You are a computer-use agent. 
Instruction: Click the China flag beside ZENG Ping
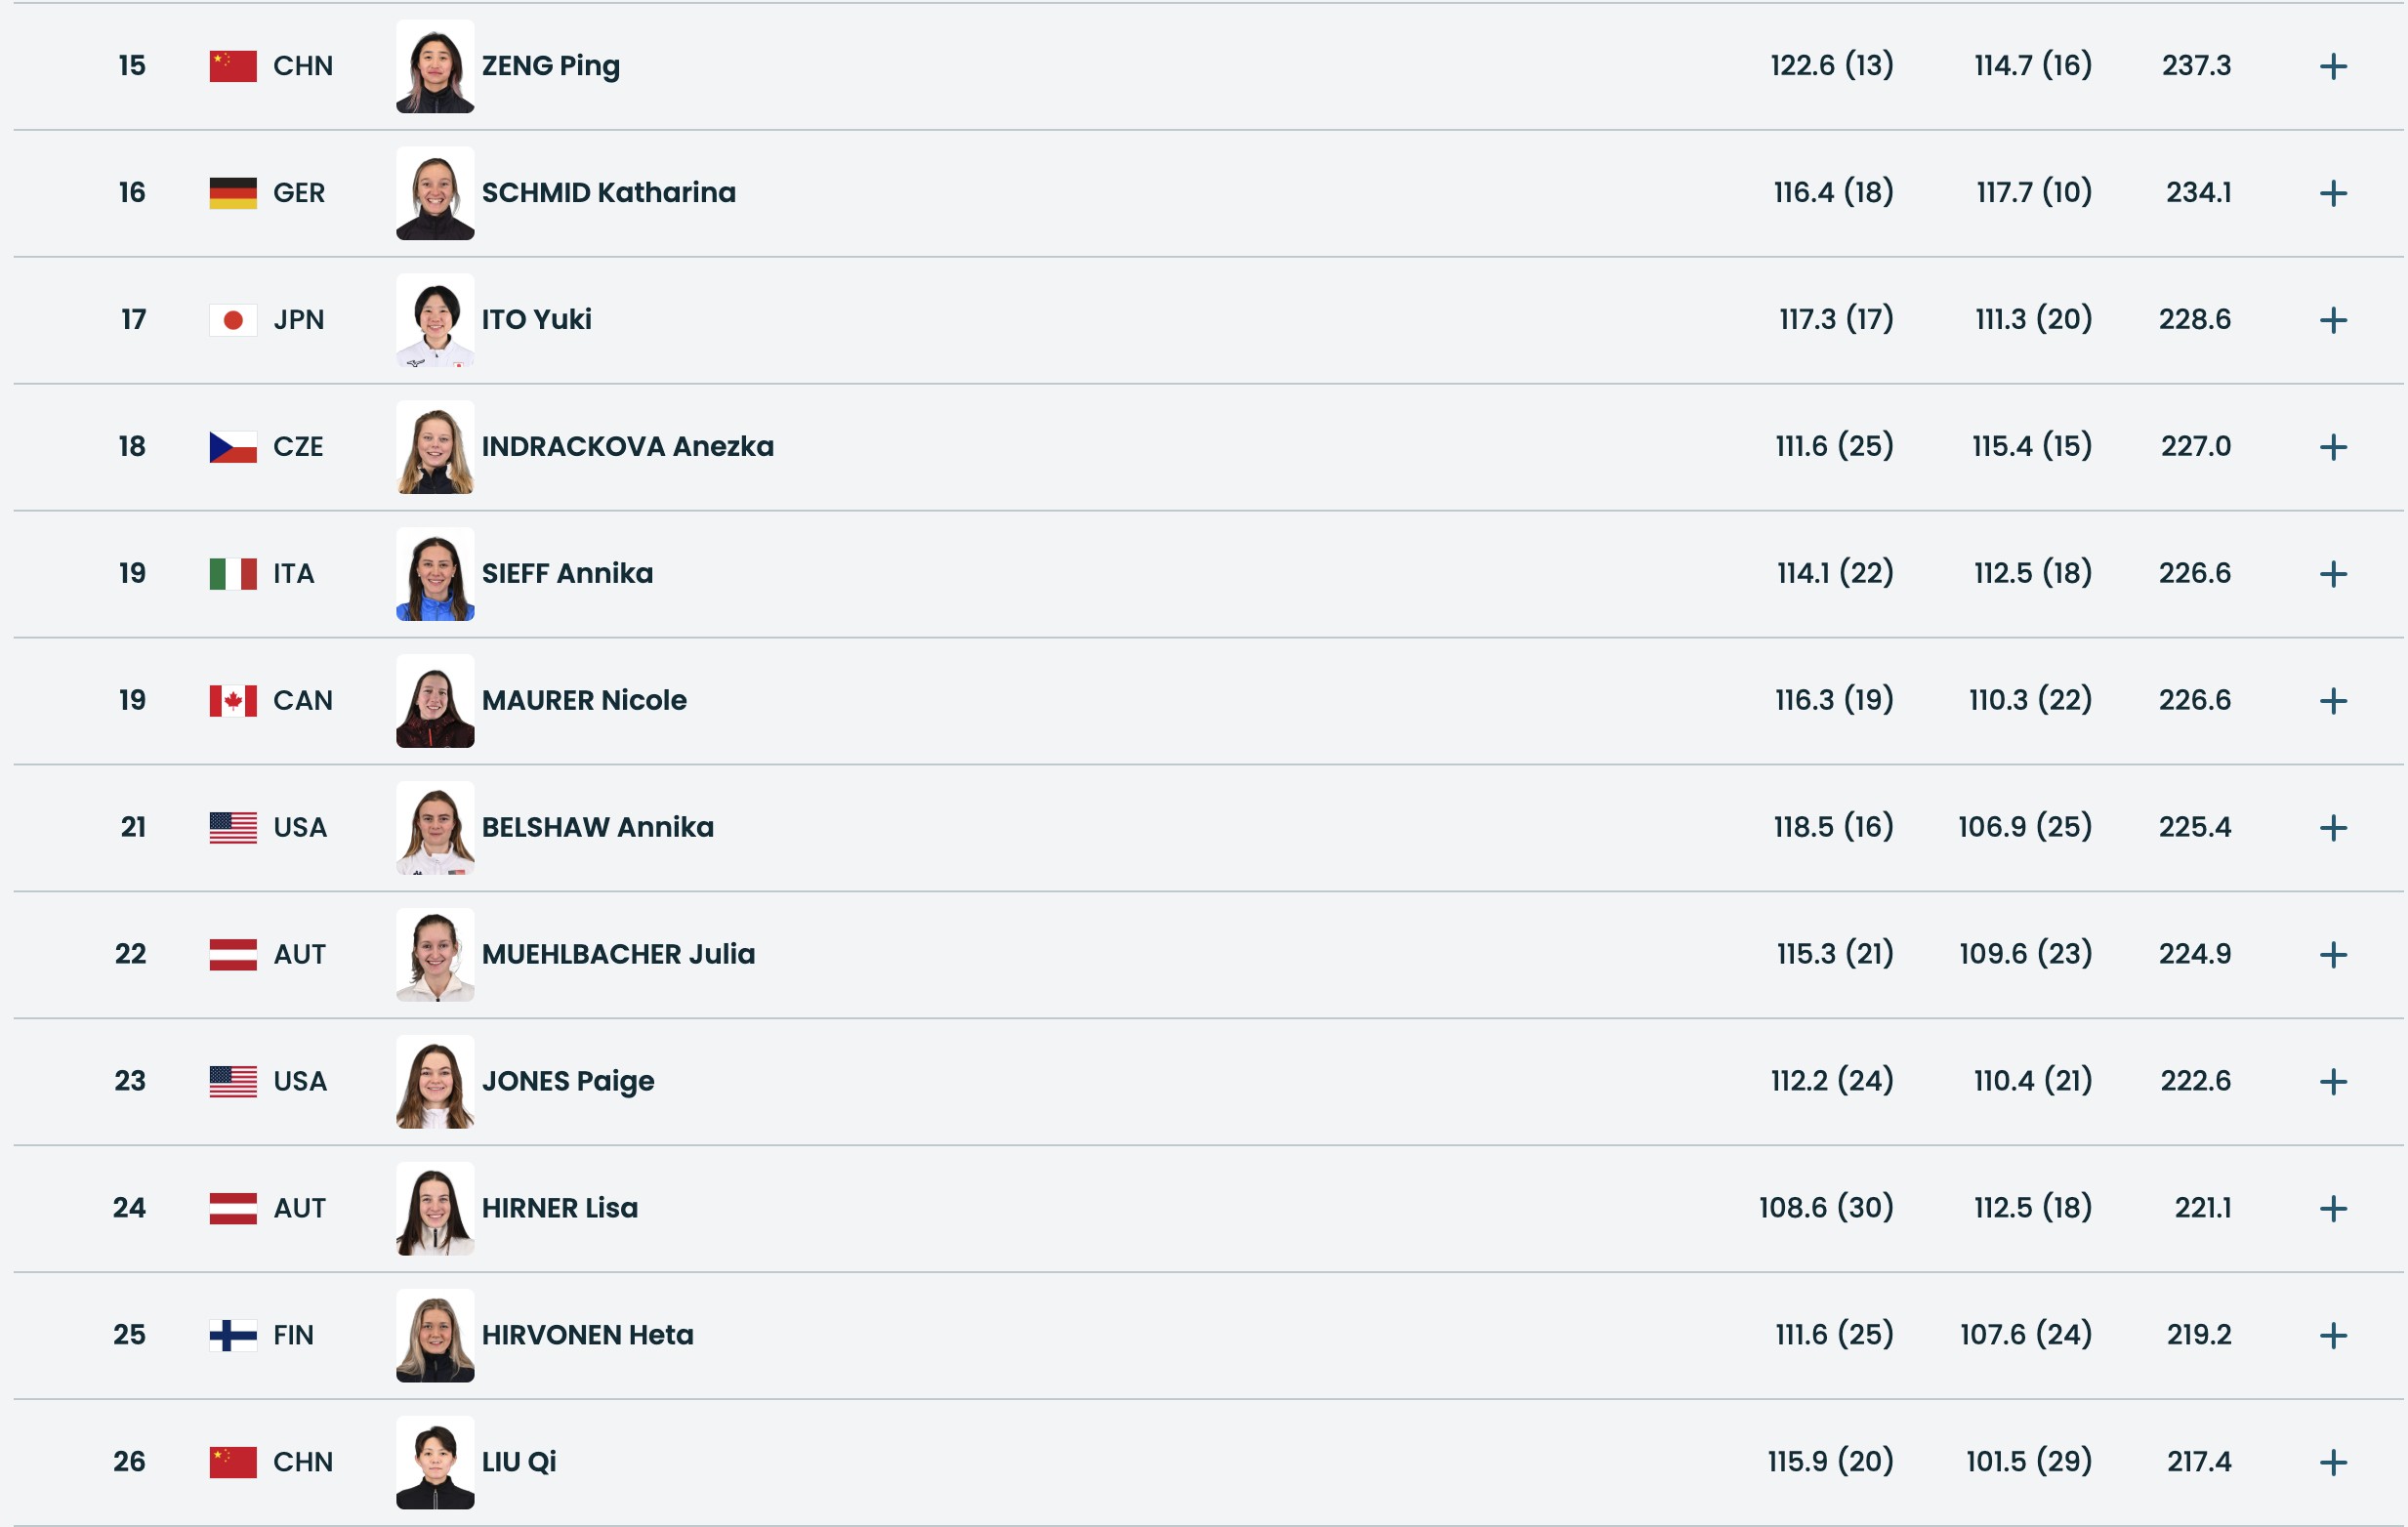pos(233,67)
